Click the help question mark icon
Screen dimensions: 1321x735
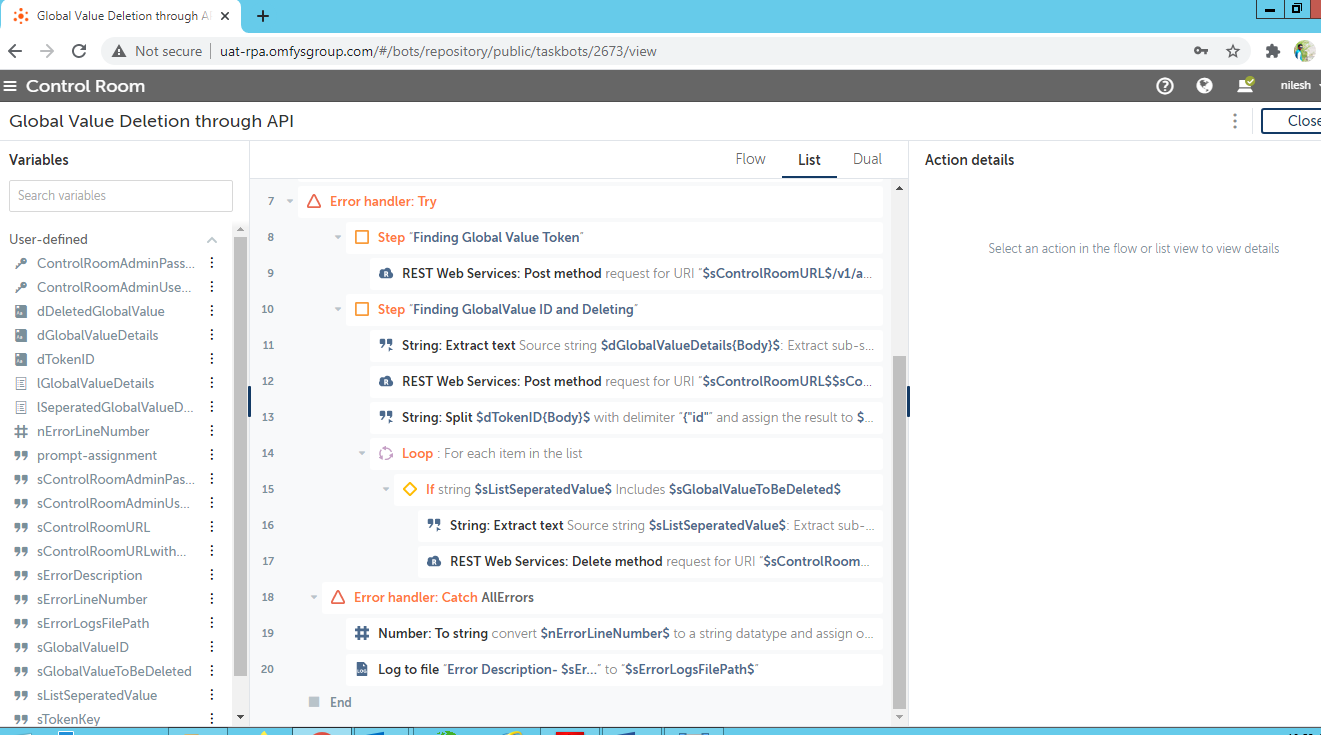point(1164,86)
